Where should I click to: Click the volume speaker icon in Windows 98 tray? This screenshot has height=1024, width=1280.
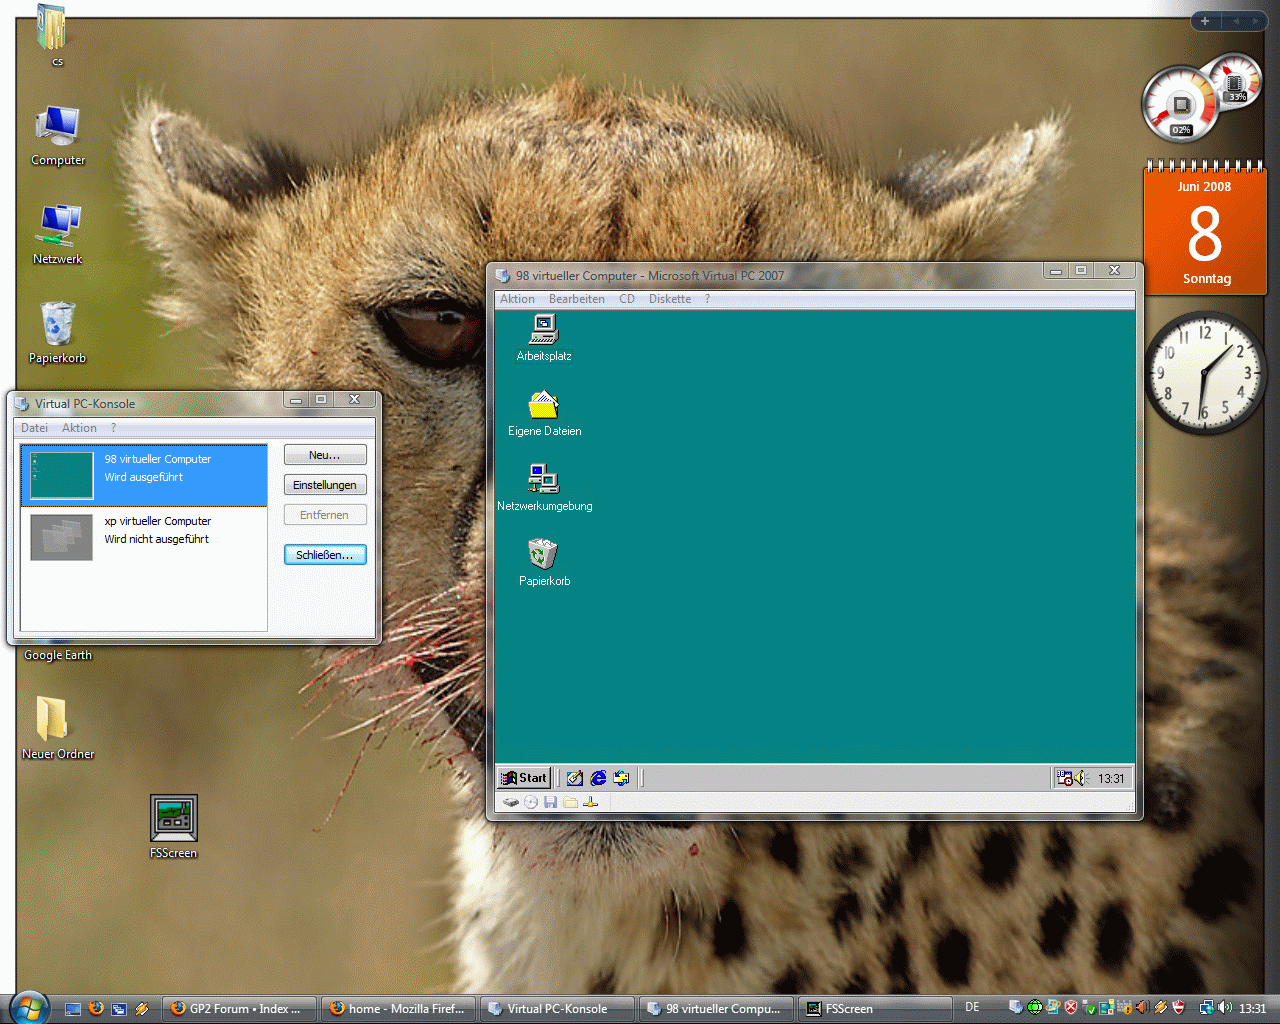tap(1081, 778)
